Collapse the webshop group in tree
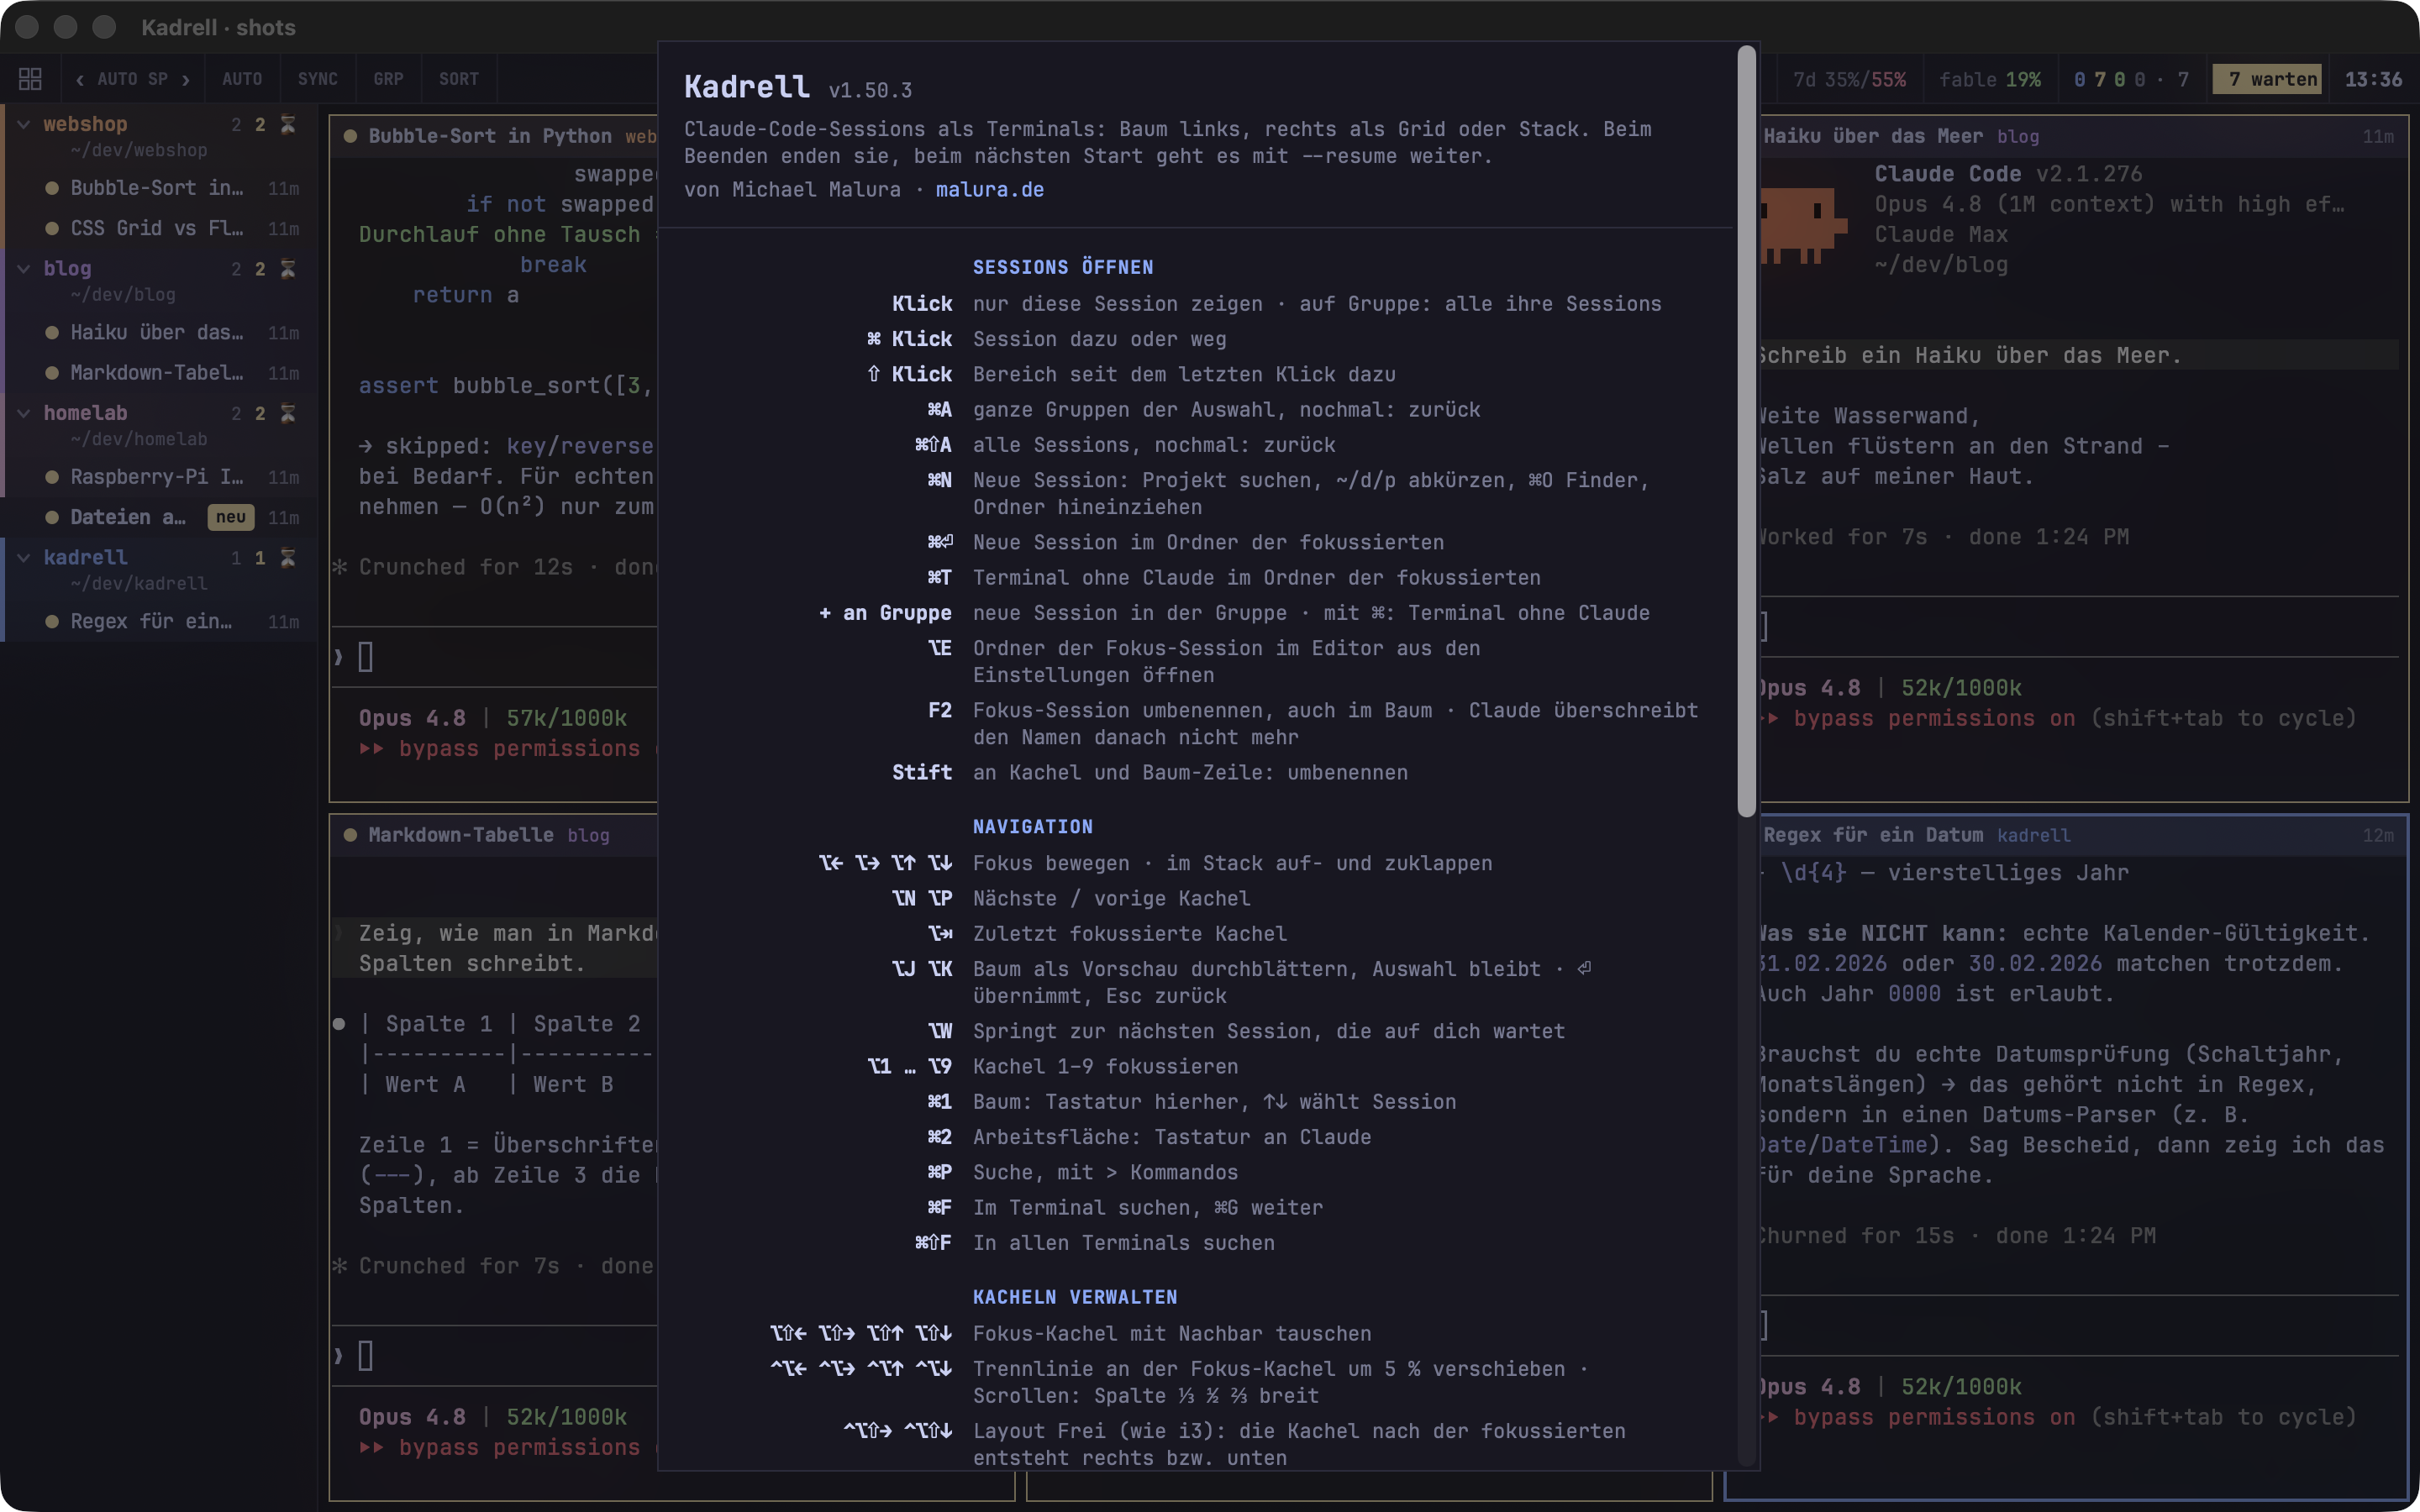 pos(24,124)
